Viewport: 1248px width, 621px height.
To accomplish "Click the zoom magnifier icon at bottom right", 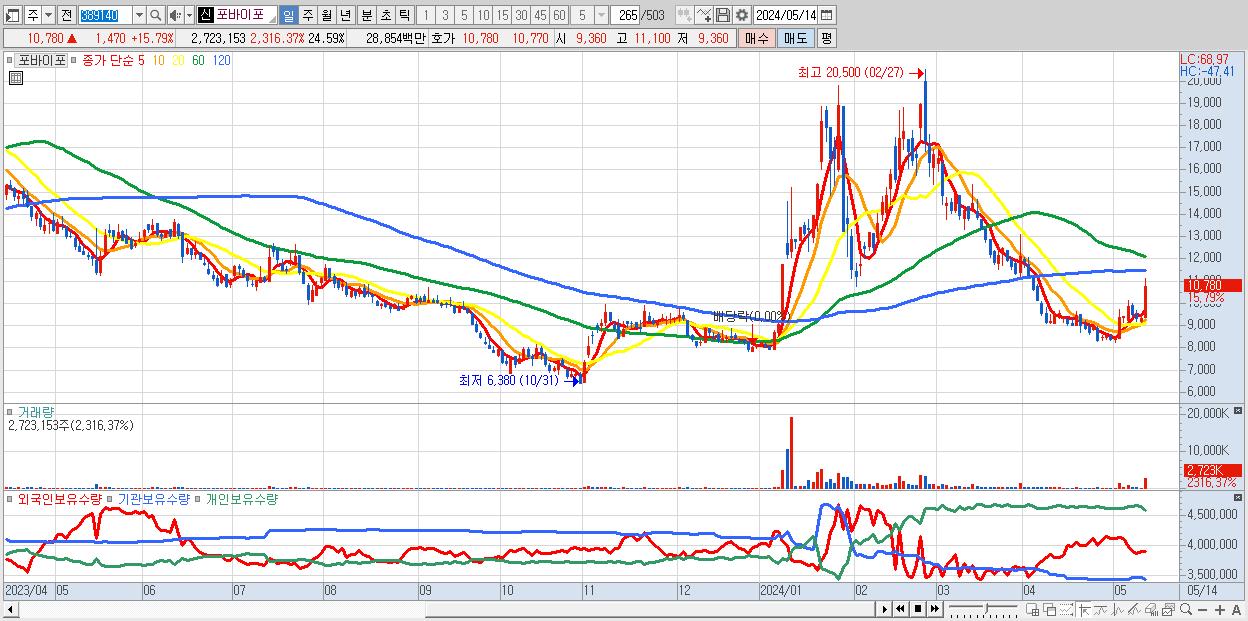I will pos(1186,609).
